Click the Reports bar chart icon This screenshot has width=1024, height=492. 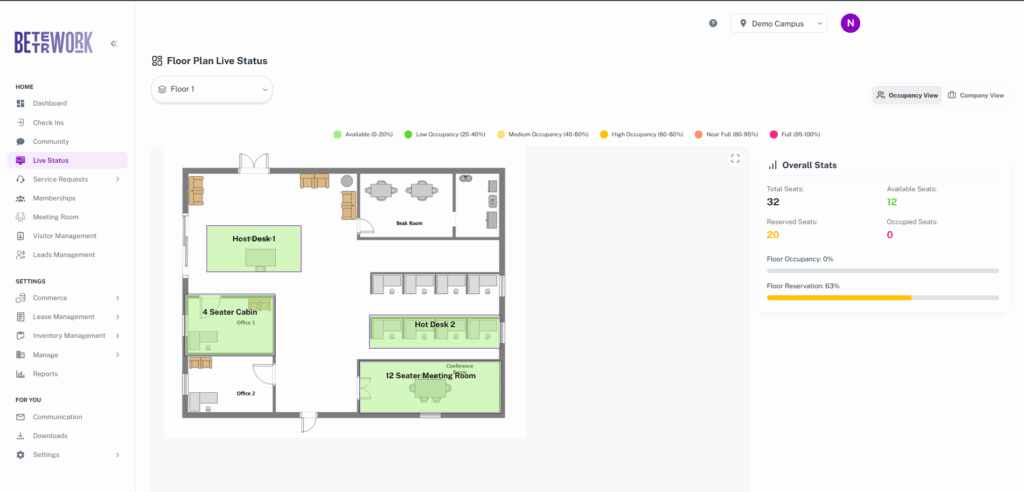coord(21,374)
